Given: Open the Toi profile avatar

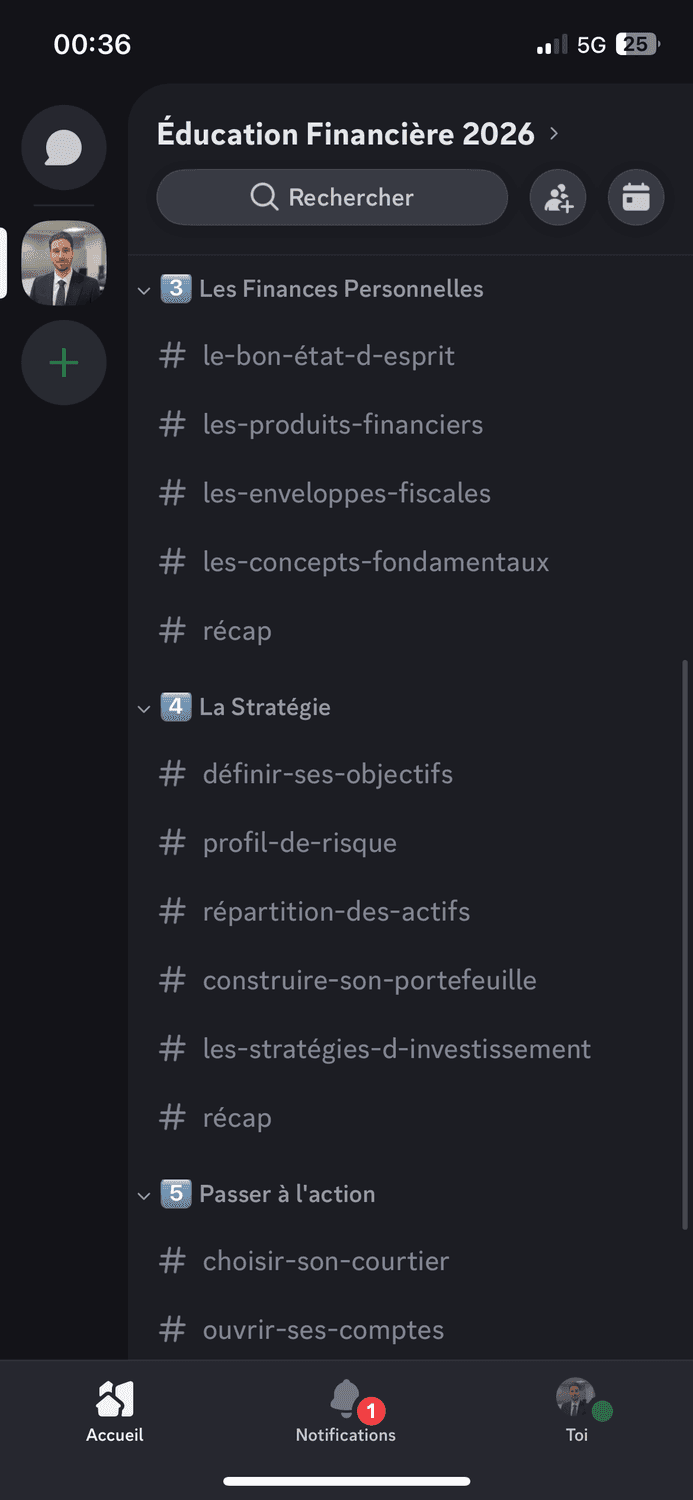Looking at the screenshot, I should click(x=576, y=1398).
